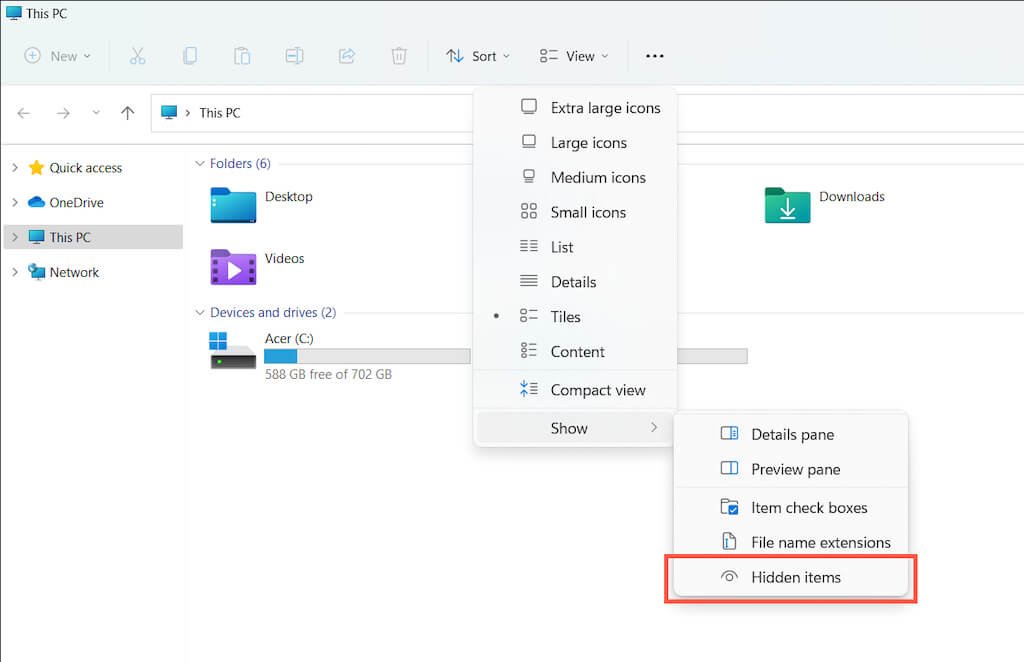The image size is (1024, 662).
Task: Click the Copy icon in toolbar
Action: point(190,56)
